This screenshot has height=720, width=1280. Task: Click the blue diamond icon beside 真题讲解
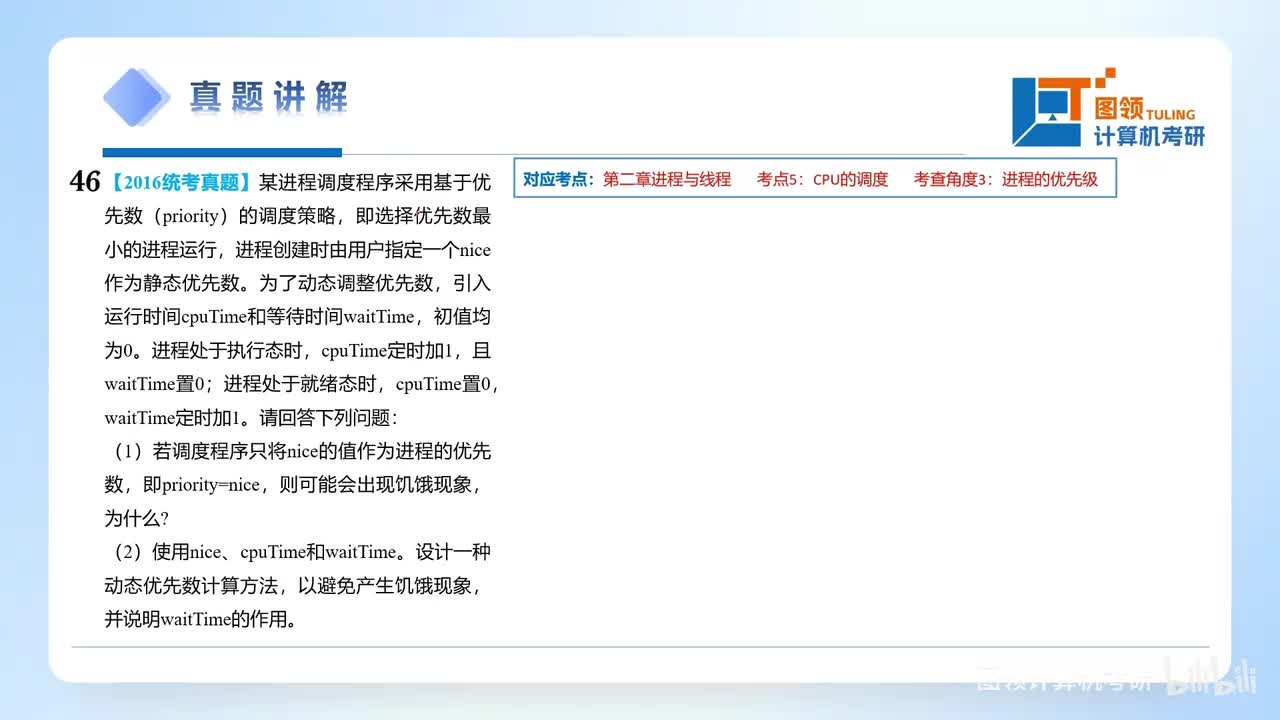pyautogui.click(x=137, y=97)
